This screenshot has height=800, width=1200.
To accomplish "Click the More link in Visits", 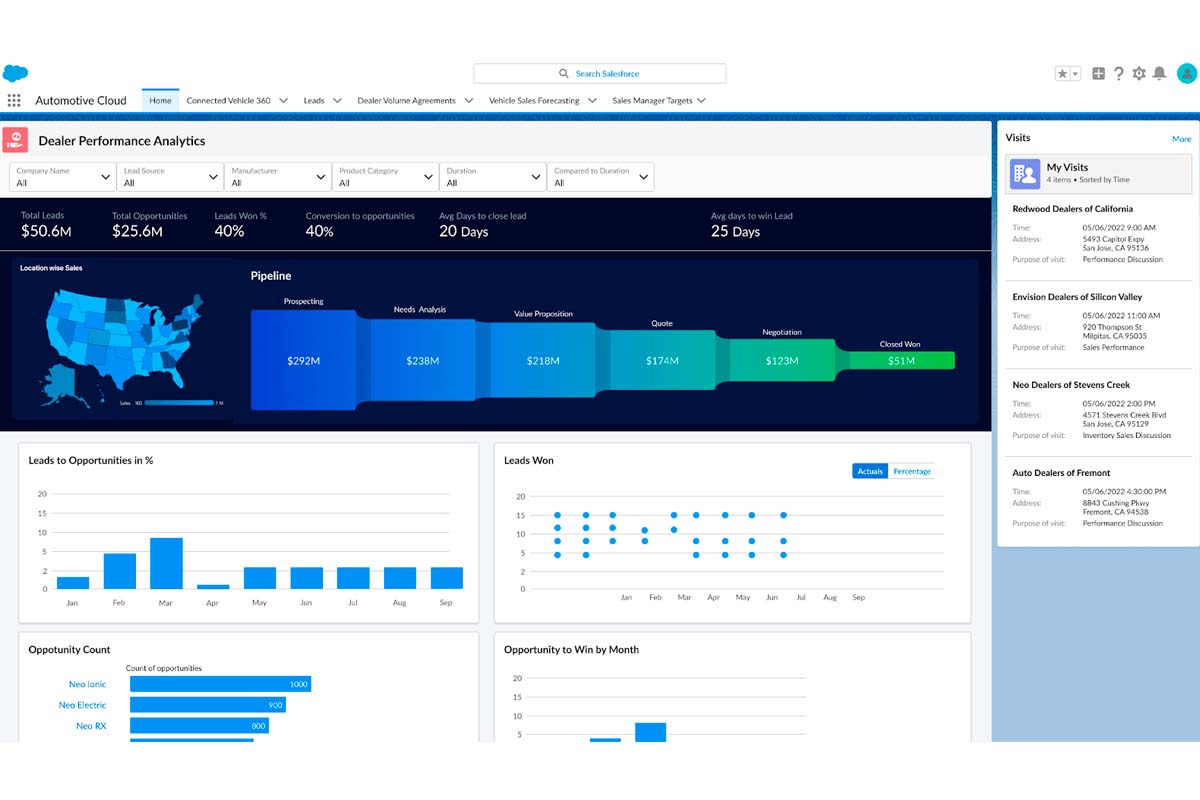I will click(x=1181, y=139).
